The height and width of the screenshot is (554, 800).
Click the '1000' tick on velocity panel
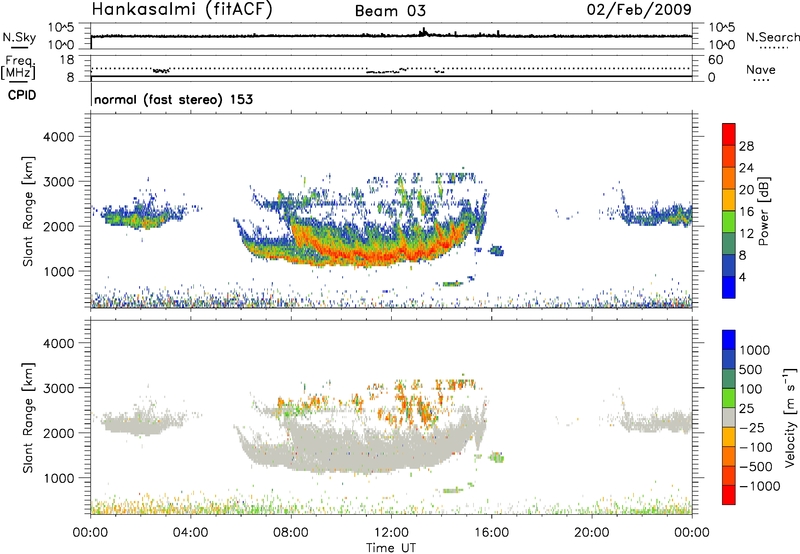point(58,478)
